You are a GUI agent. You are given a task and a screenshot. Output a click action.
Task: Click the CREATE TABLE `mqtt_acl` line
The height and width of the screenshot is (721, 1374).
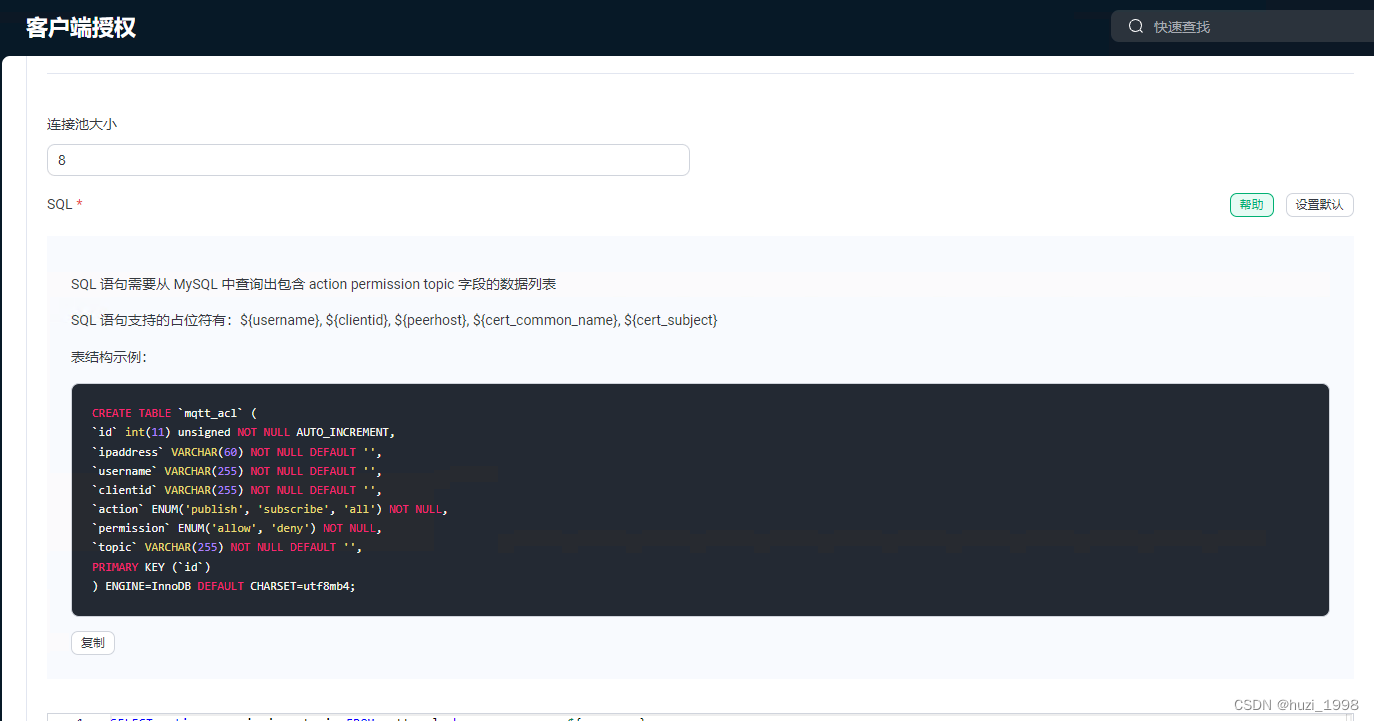[175, 413]
